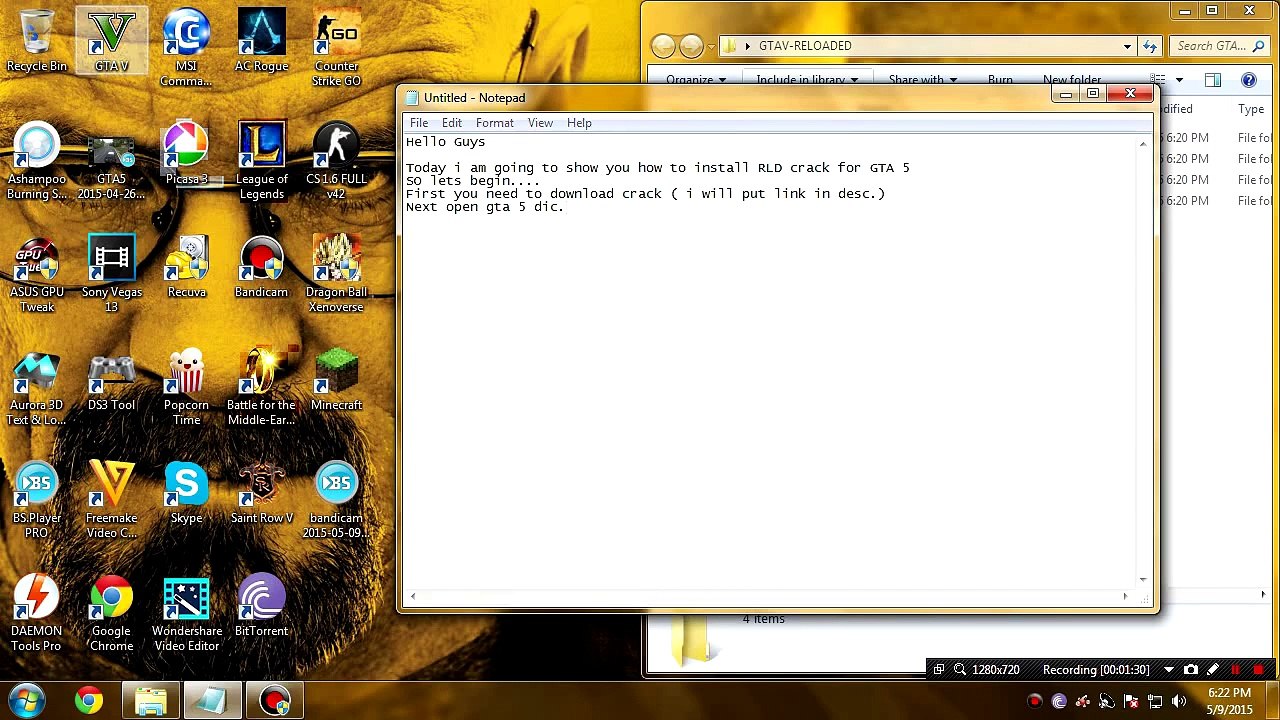The width and height of the screenshot is (1280, 720).
Task: Open the Notepad Format menu
Action: pyautogui.click(x=495, y=123)
